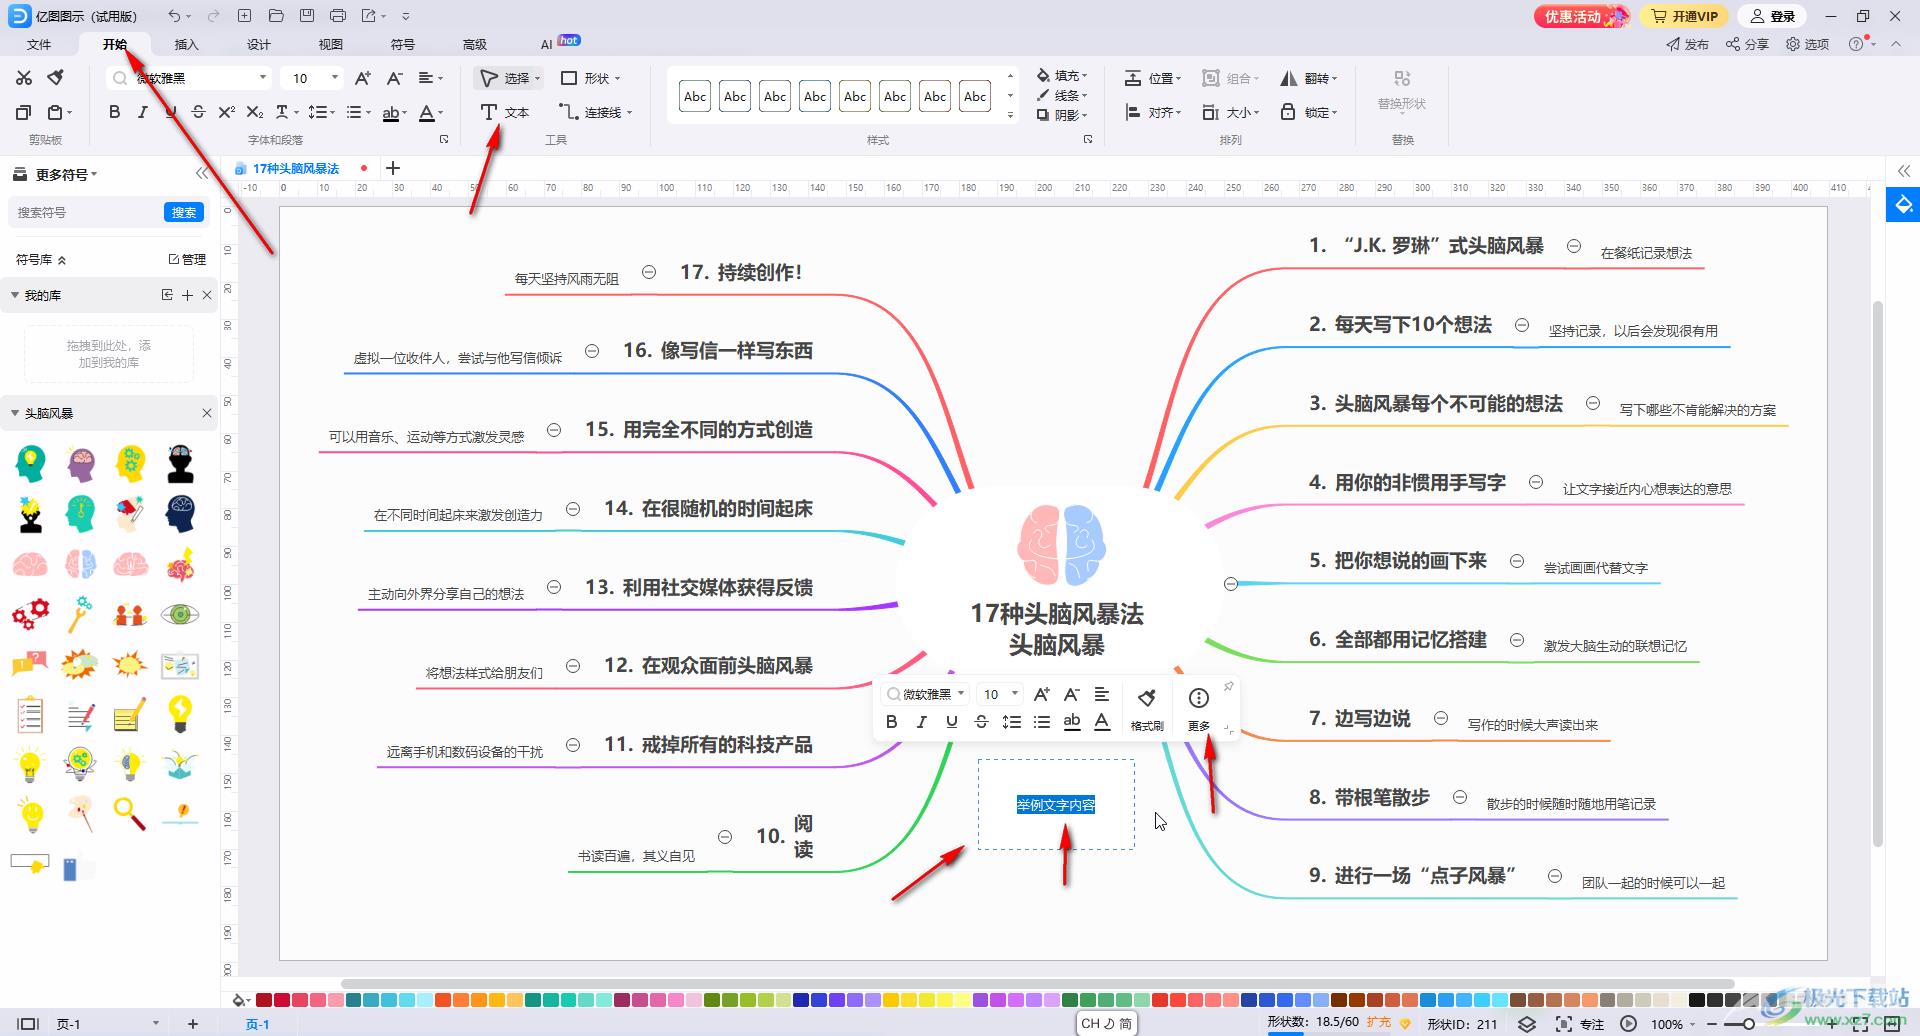Toggle Underline in floating toolbar
Image resolution: width=1920 pixels, height=1036 pixels.
click(x=951, y=722)
